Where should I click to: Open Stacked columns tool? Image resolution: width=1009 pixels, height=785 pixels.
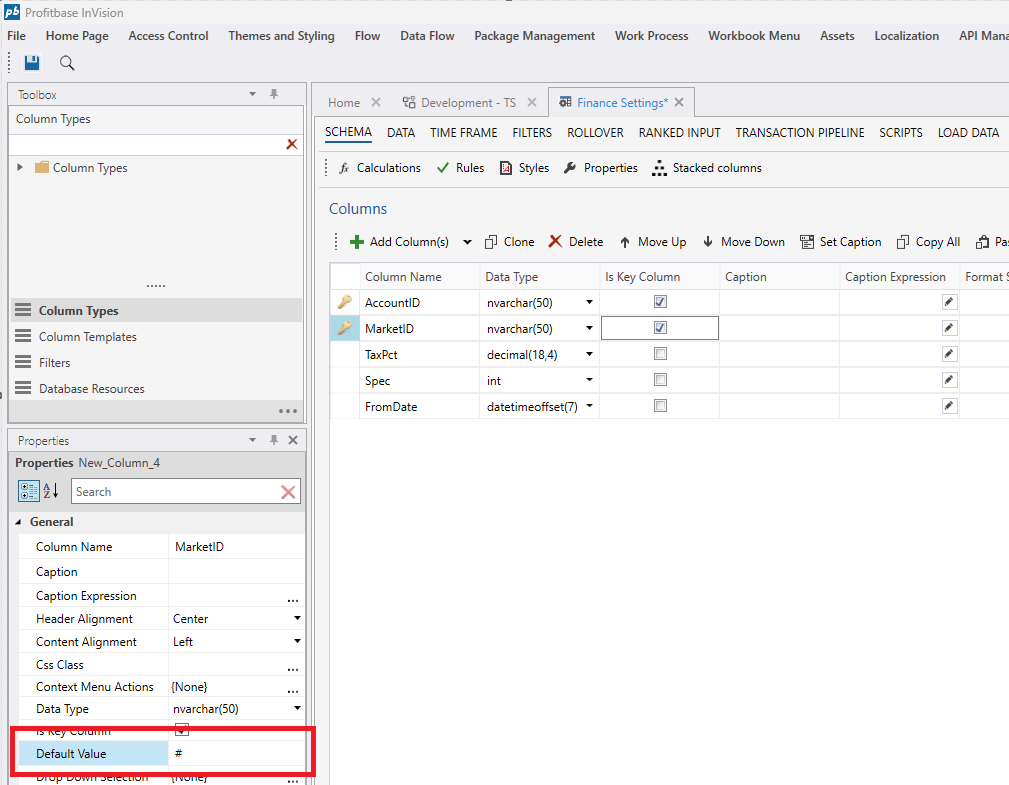pos(706,168)
